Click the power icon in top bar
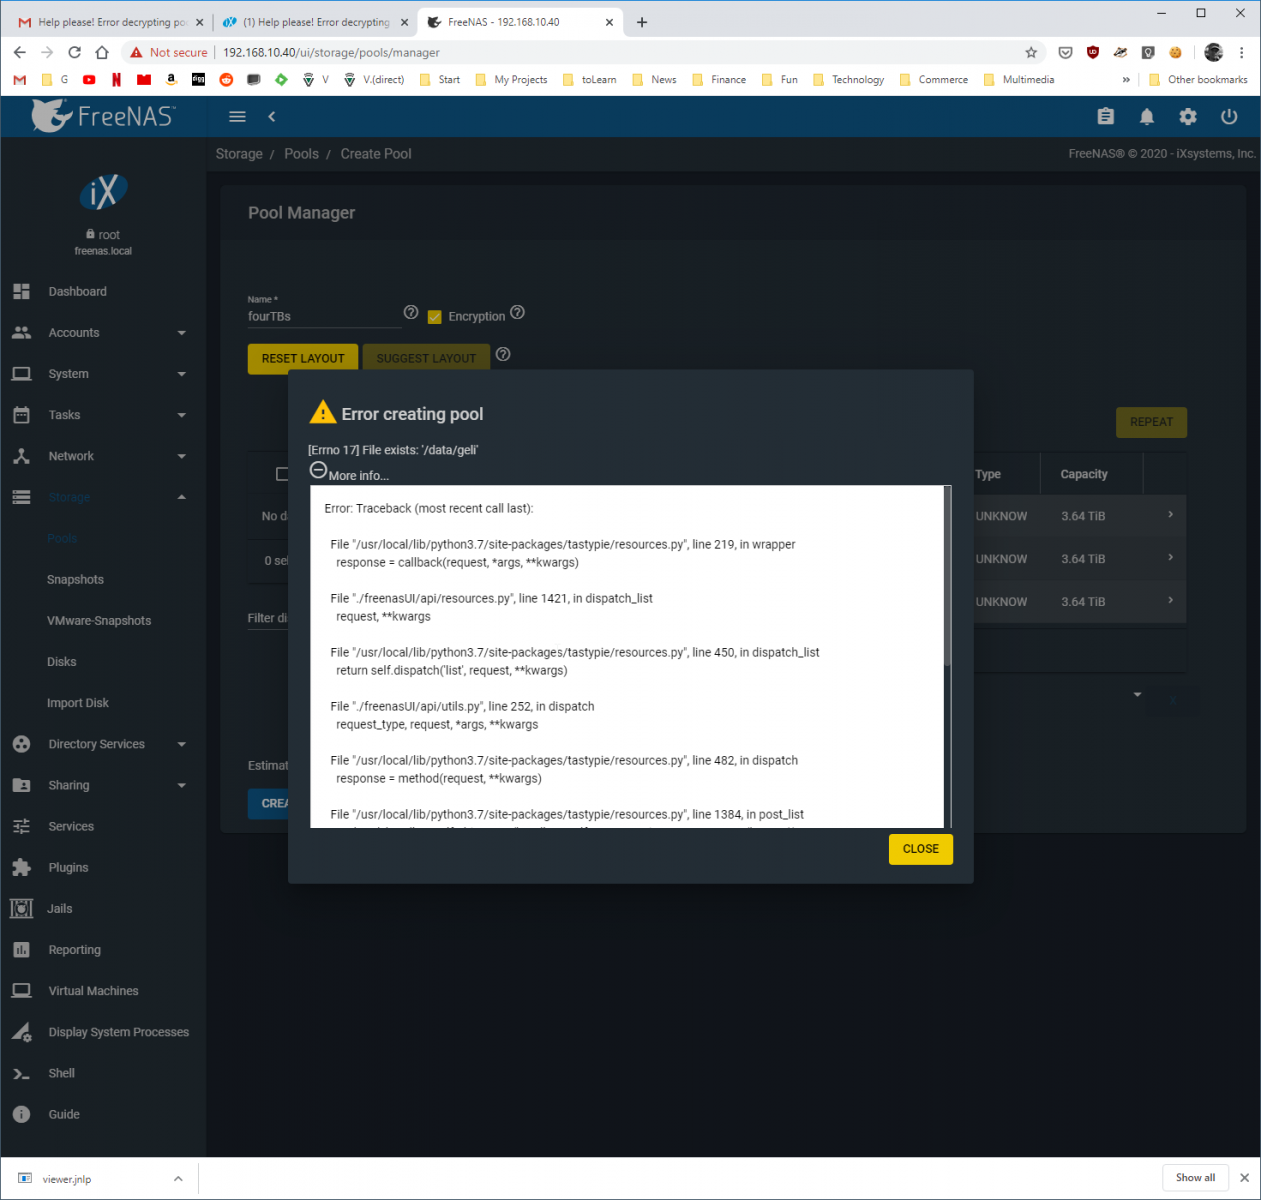Viewport: 1261px width, 1200px height. tap(1229, 117)
